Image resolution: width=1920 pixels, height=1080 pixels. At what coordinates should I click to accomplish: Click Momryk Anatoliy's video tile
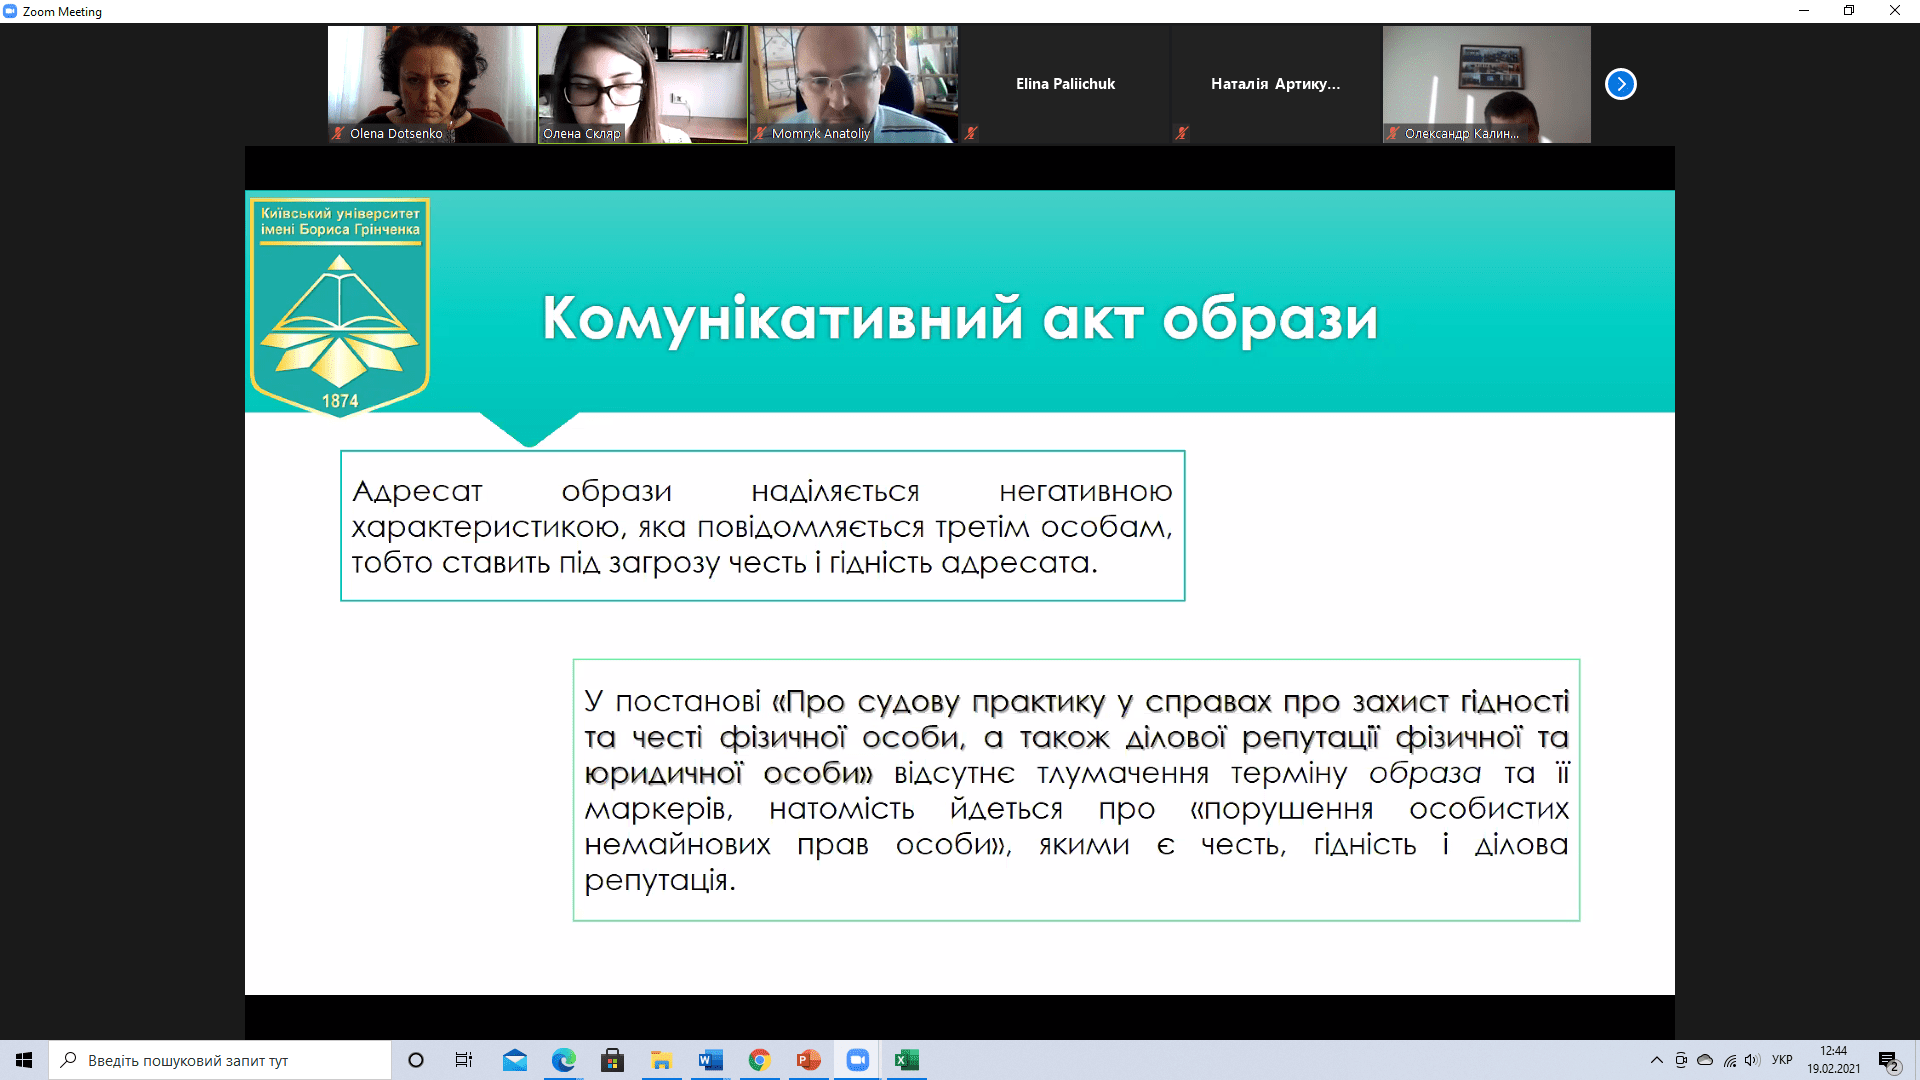click(853, 84)
